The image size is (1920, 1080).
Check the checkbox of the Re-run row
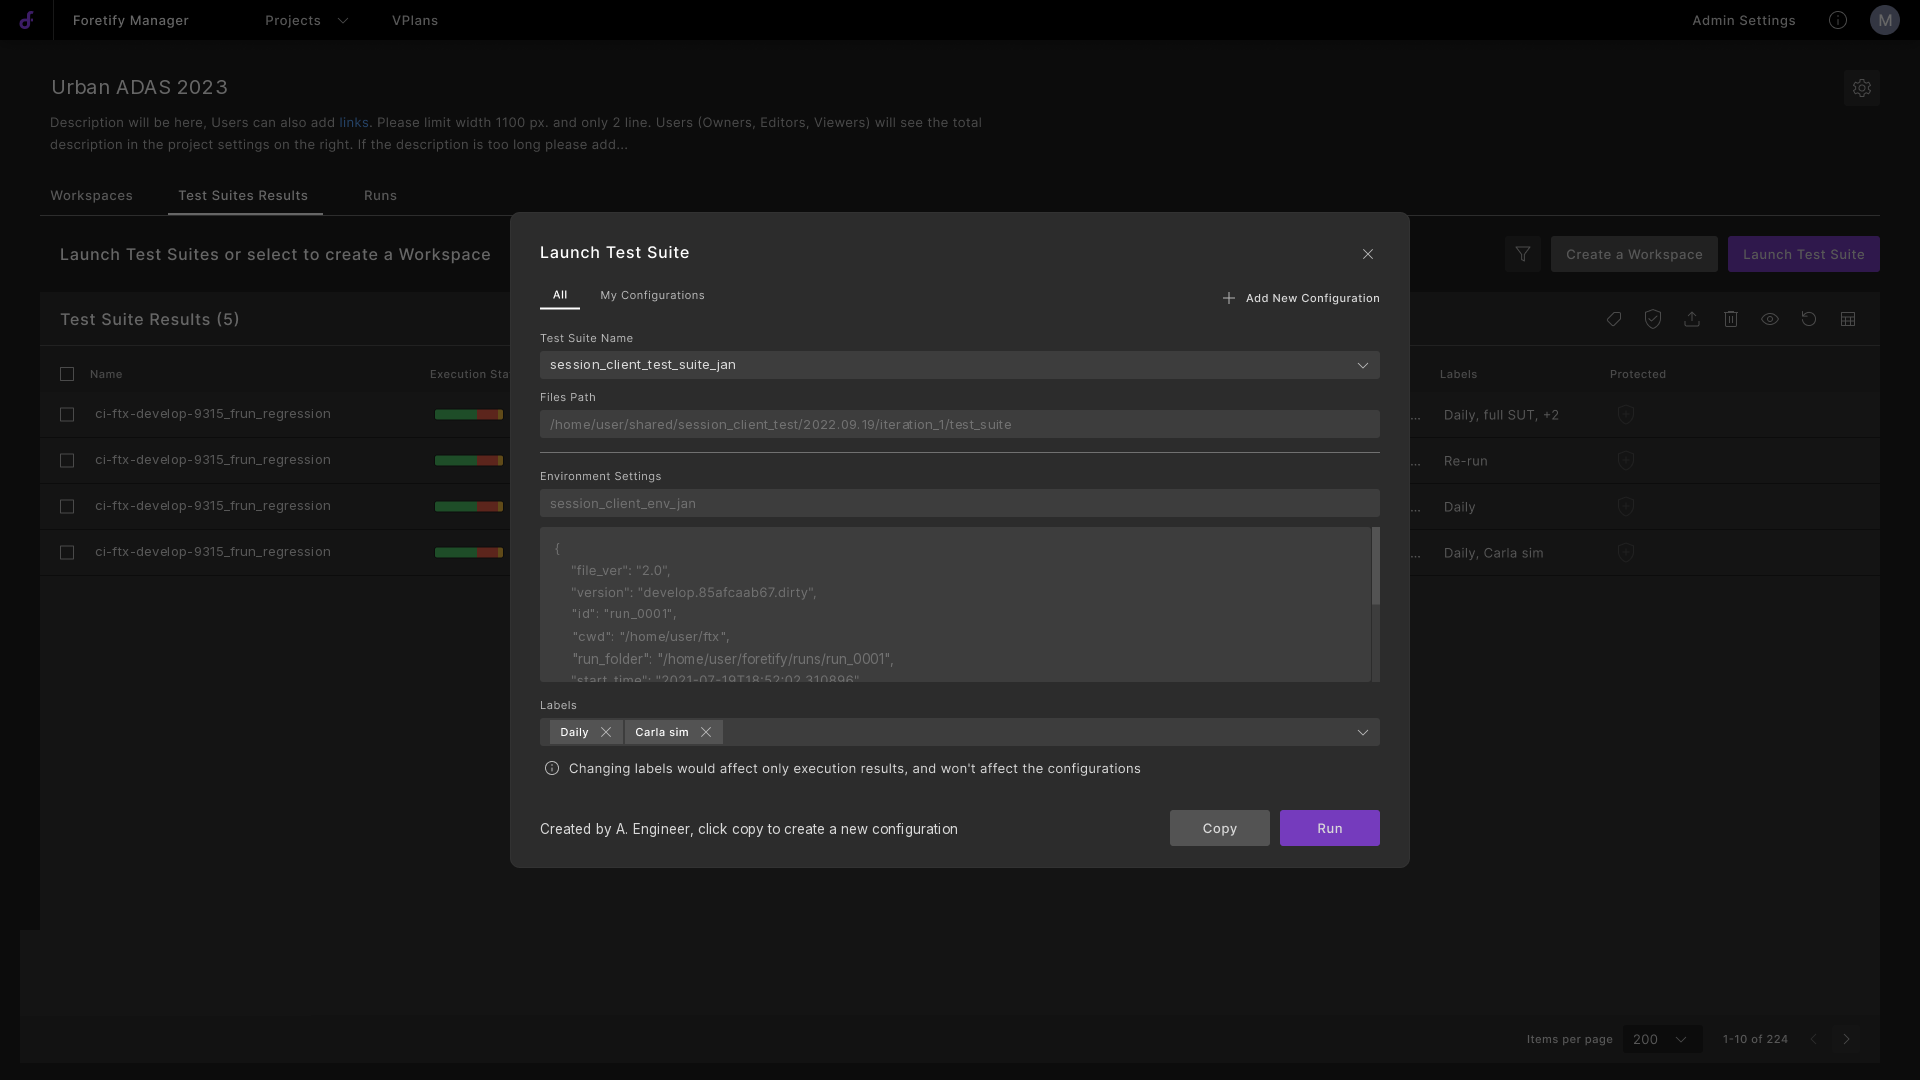[x=67, y=460]
